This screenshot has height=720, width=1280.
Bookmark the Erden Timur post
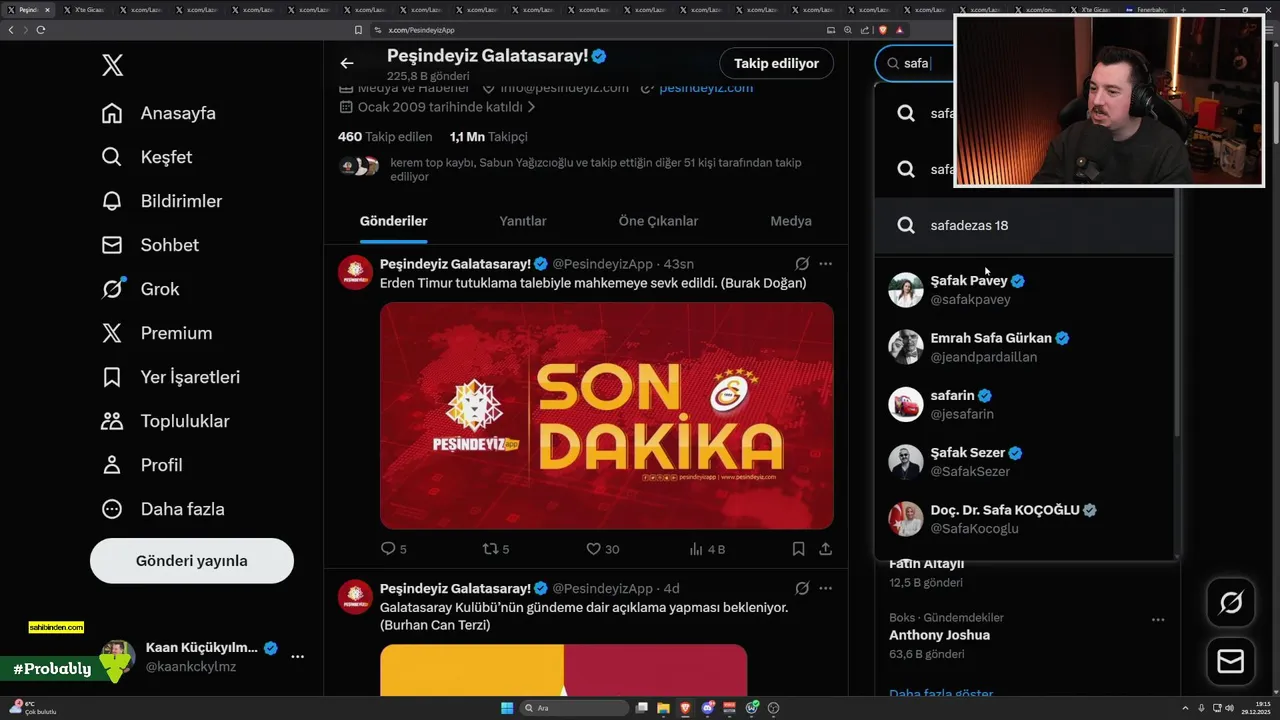[x=798, y=549]
